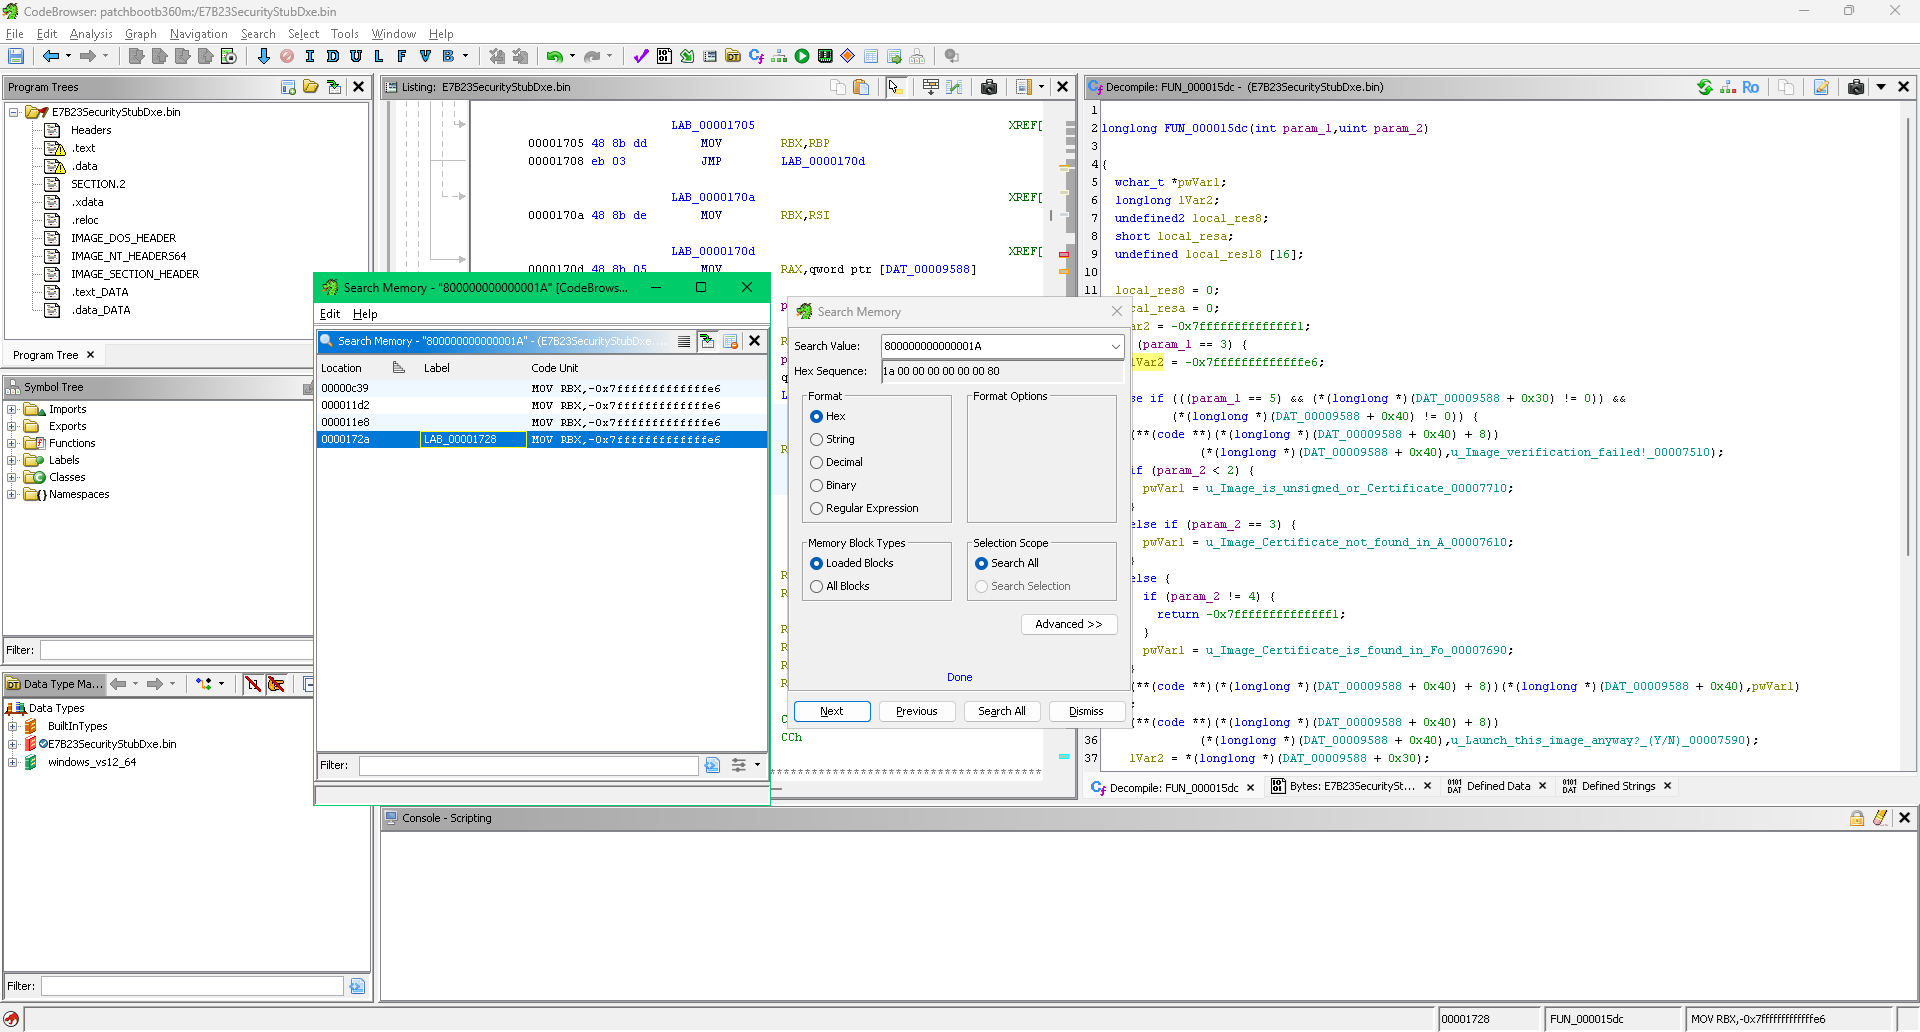1920x1032 pixels.
Task: Click the Previous search button
Action: pos(917,711)
